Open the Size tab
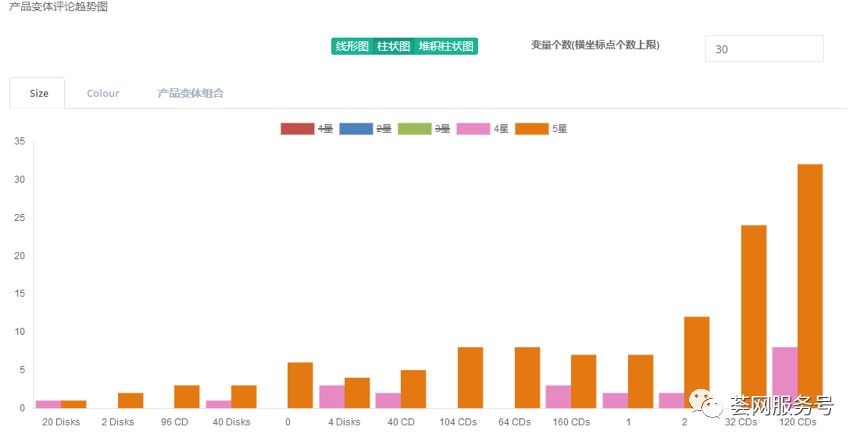 38,93
